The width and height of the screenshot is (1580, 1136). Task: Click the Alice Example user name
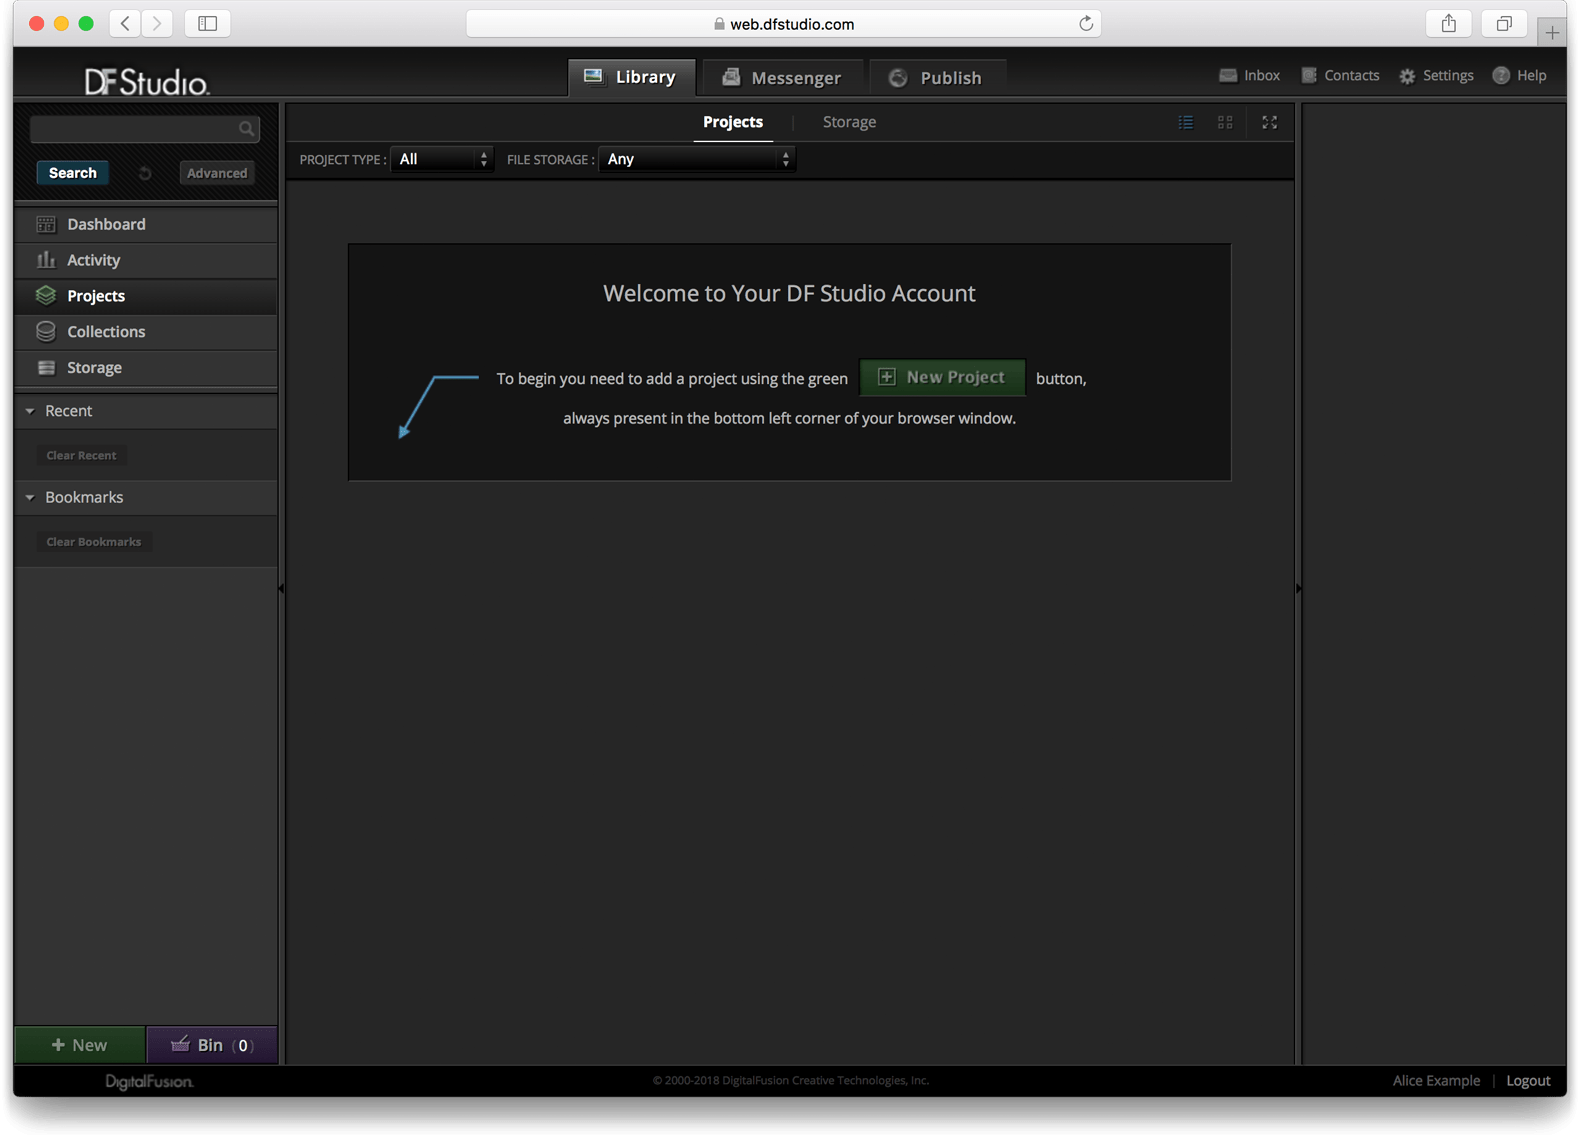click(x=1436, y=1080)
